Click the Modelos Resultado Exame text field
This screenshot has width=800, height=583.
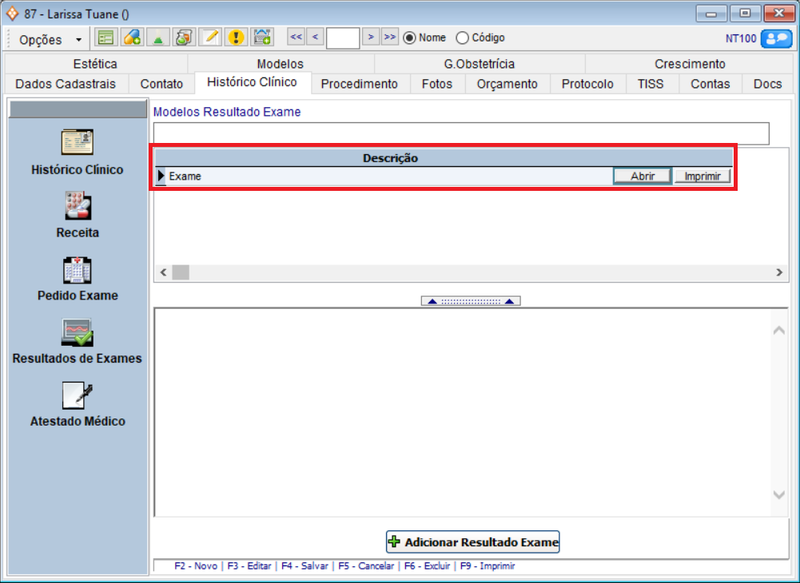click(x=461, y=133)
